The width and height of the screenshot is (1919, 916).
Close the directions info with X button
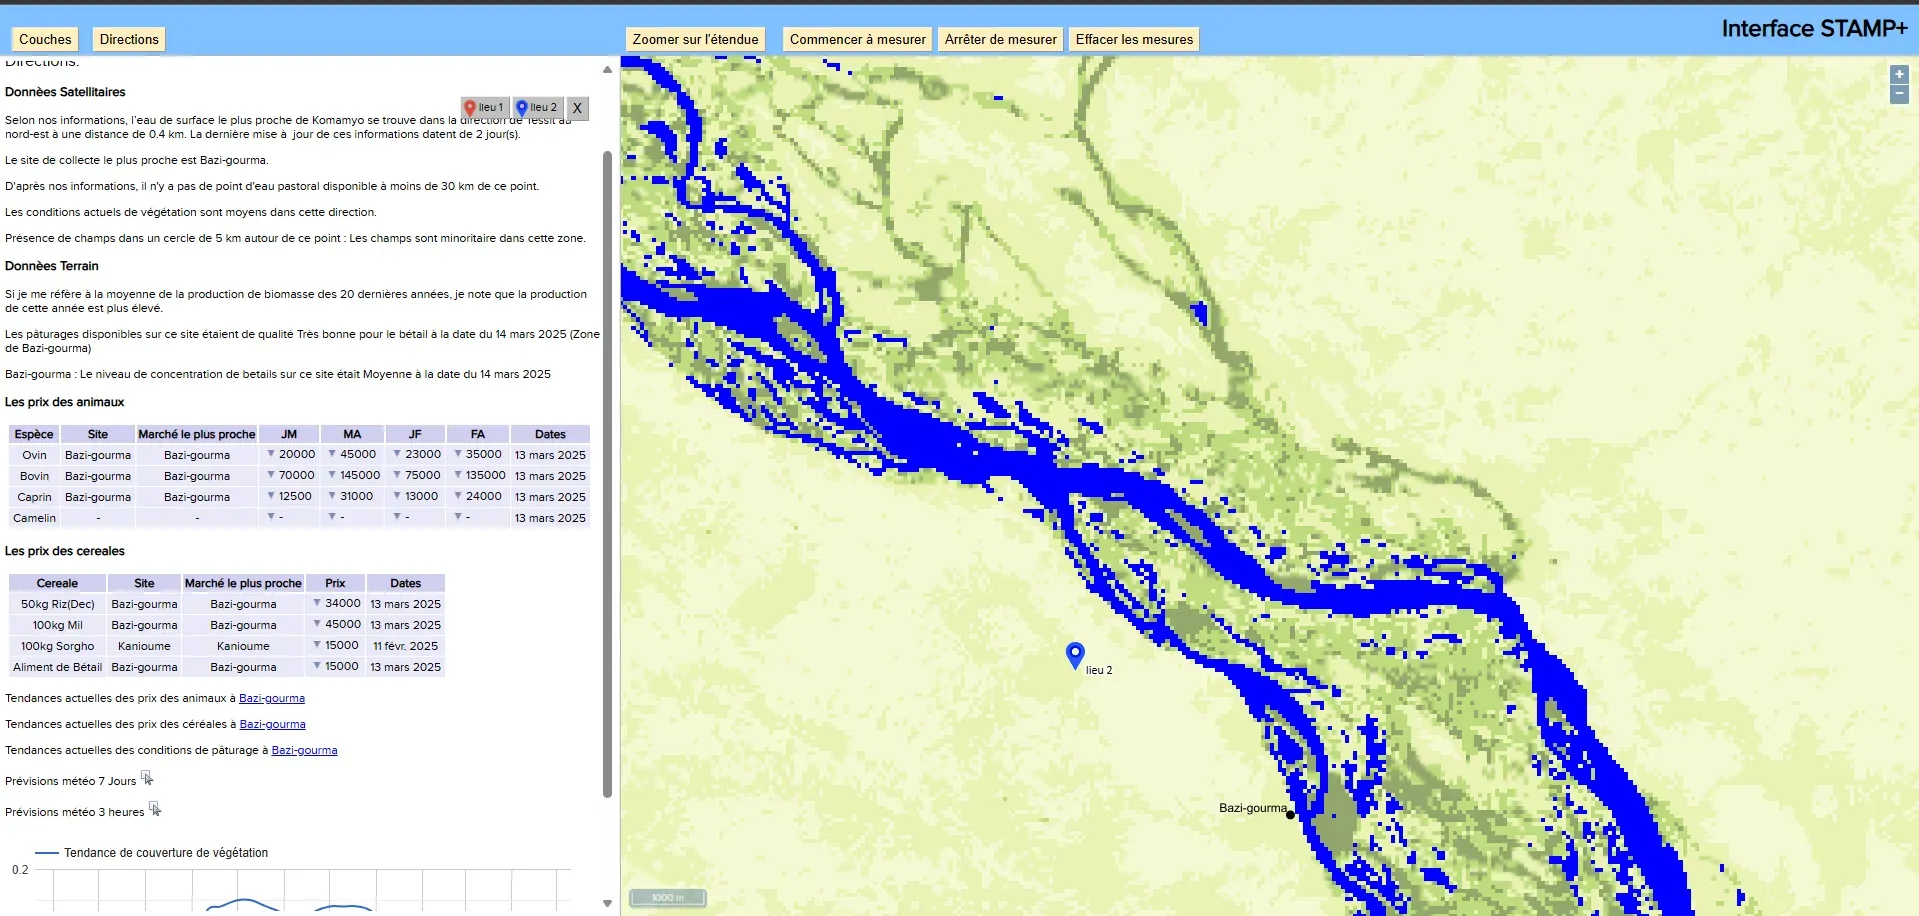[577, 108]
